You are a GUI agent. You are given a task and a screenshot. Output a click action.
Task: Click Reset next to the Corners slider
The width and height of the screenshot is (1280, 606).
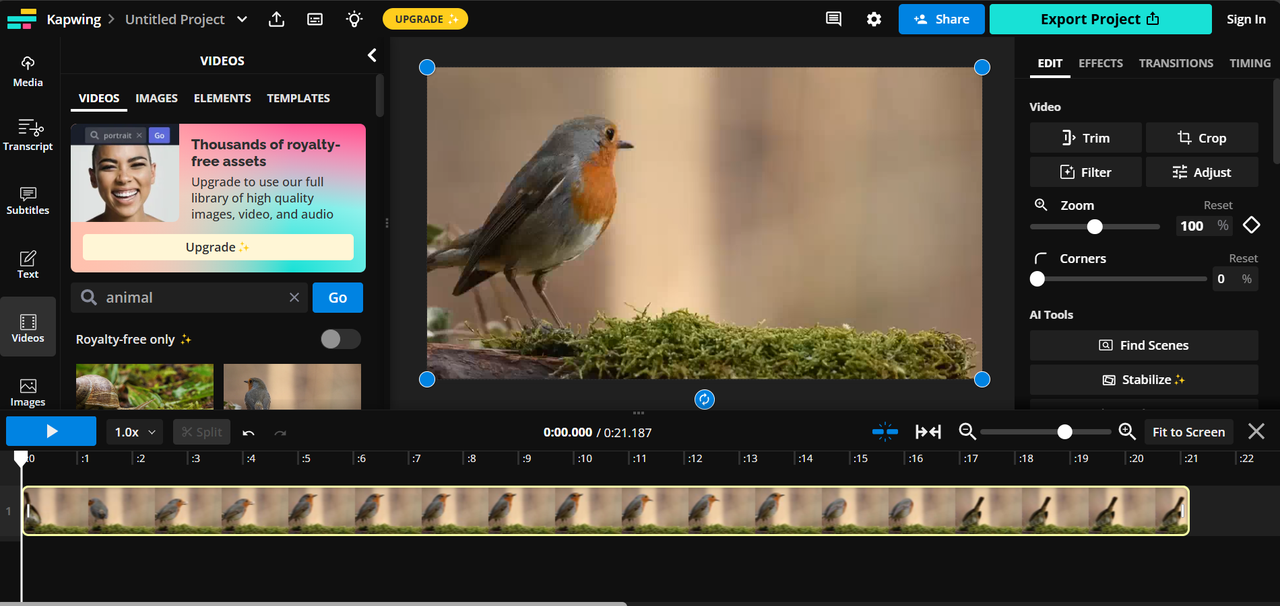click(1243, 258)
